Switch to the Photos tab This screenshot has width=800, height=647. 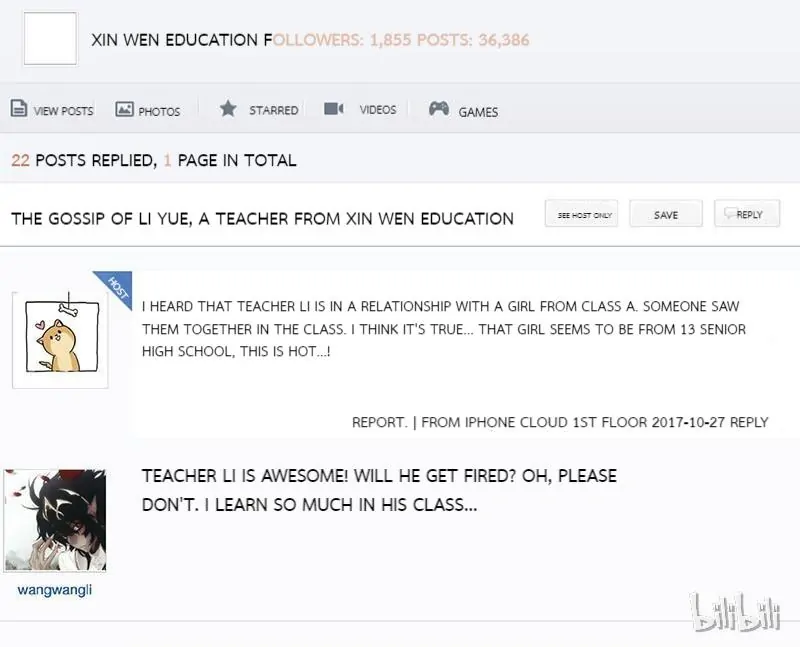click(x=159, y=111)
